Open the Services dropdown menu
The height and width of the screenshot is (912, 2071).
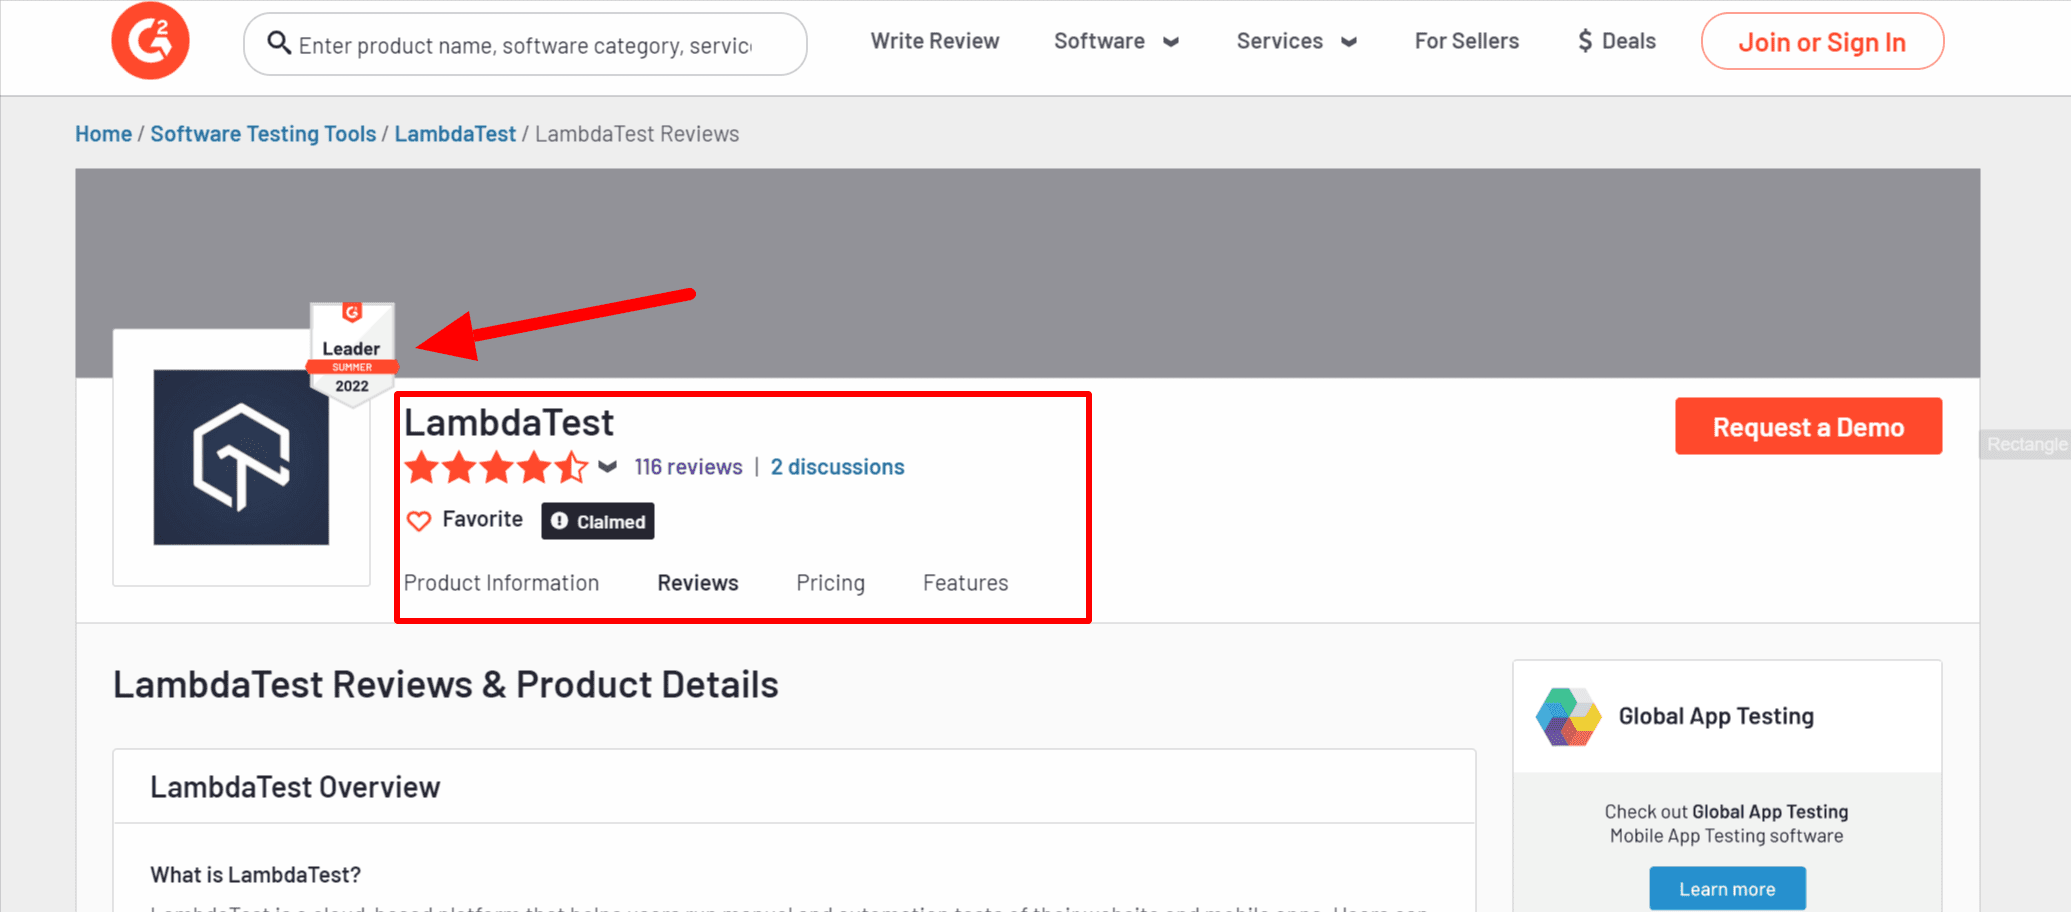click(1296, 42)
